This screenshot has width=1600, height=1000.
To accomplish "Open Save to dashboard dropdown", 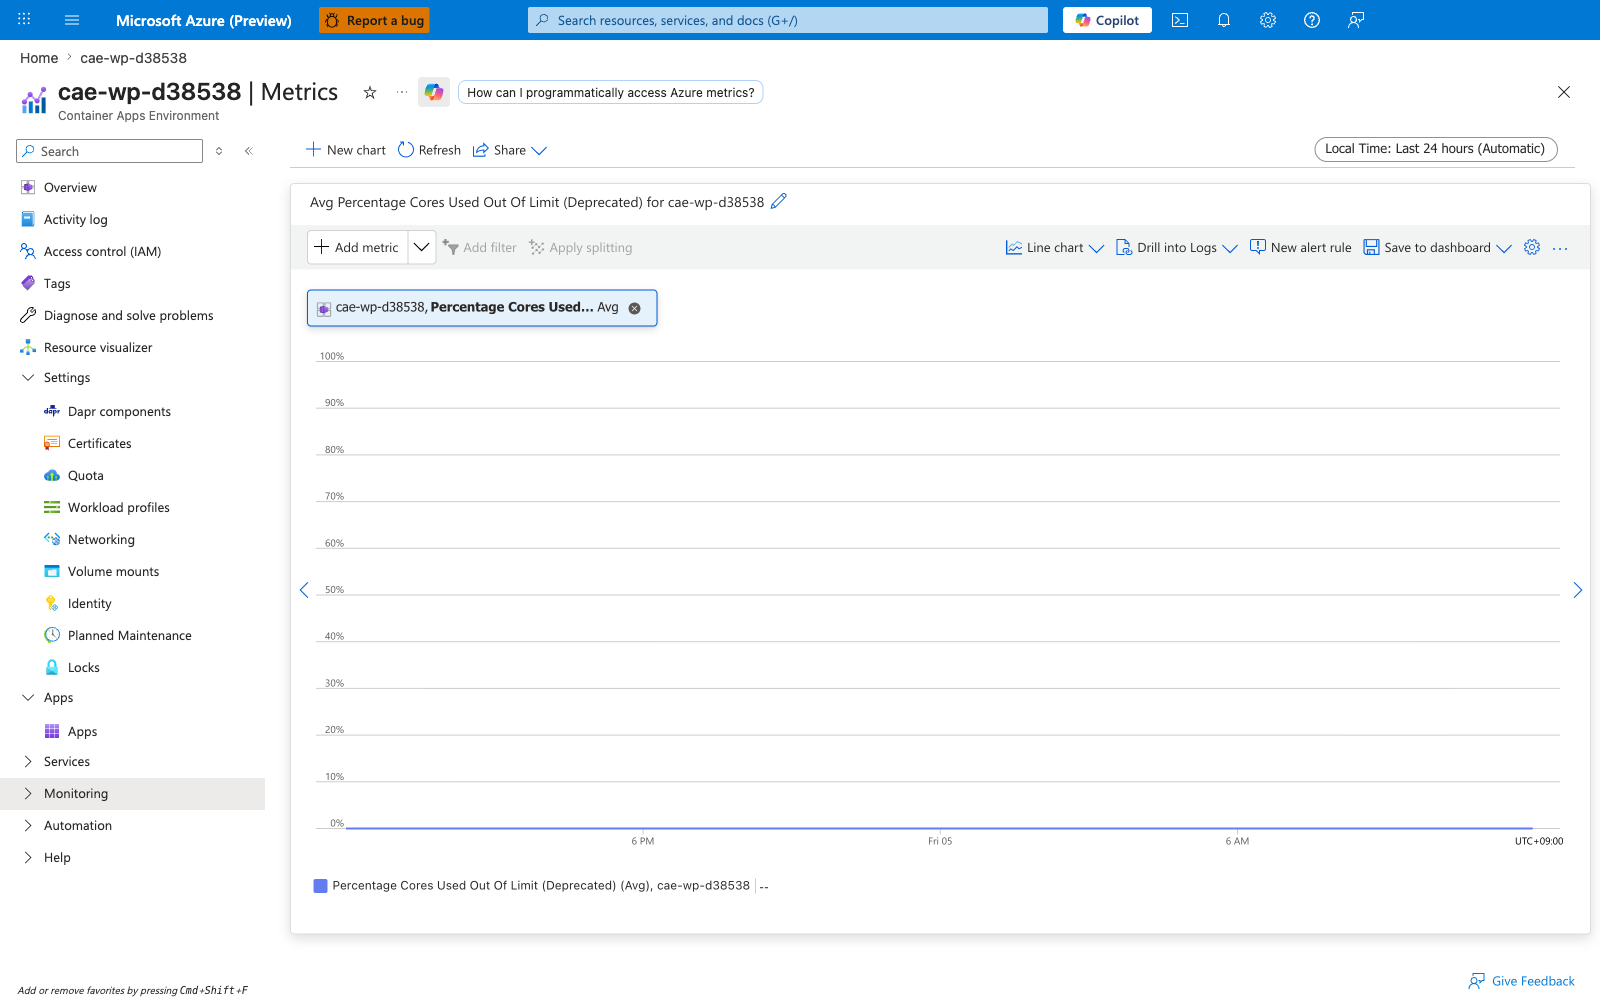I will [x=1438, y=248].
